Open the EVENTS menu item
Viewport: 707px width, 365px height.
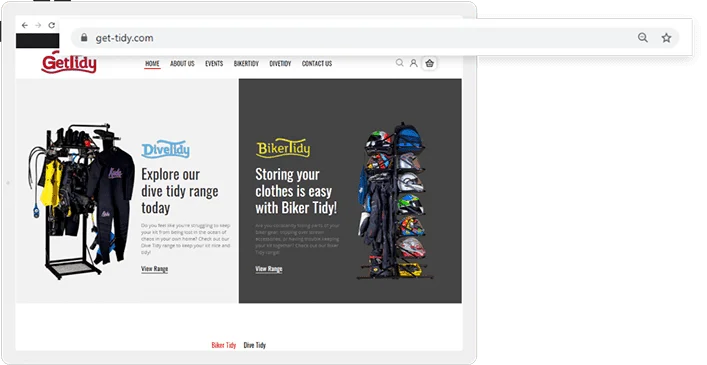(x=214, y=64)
